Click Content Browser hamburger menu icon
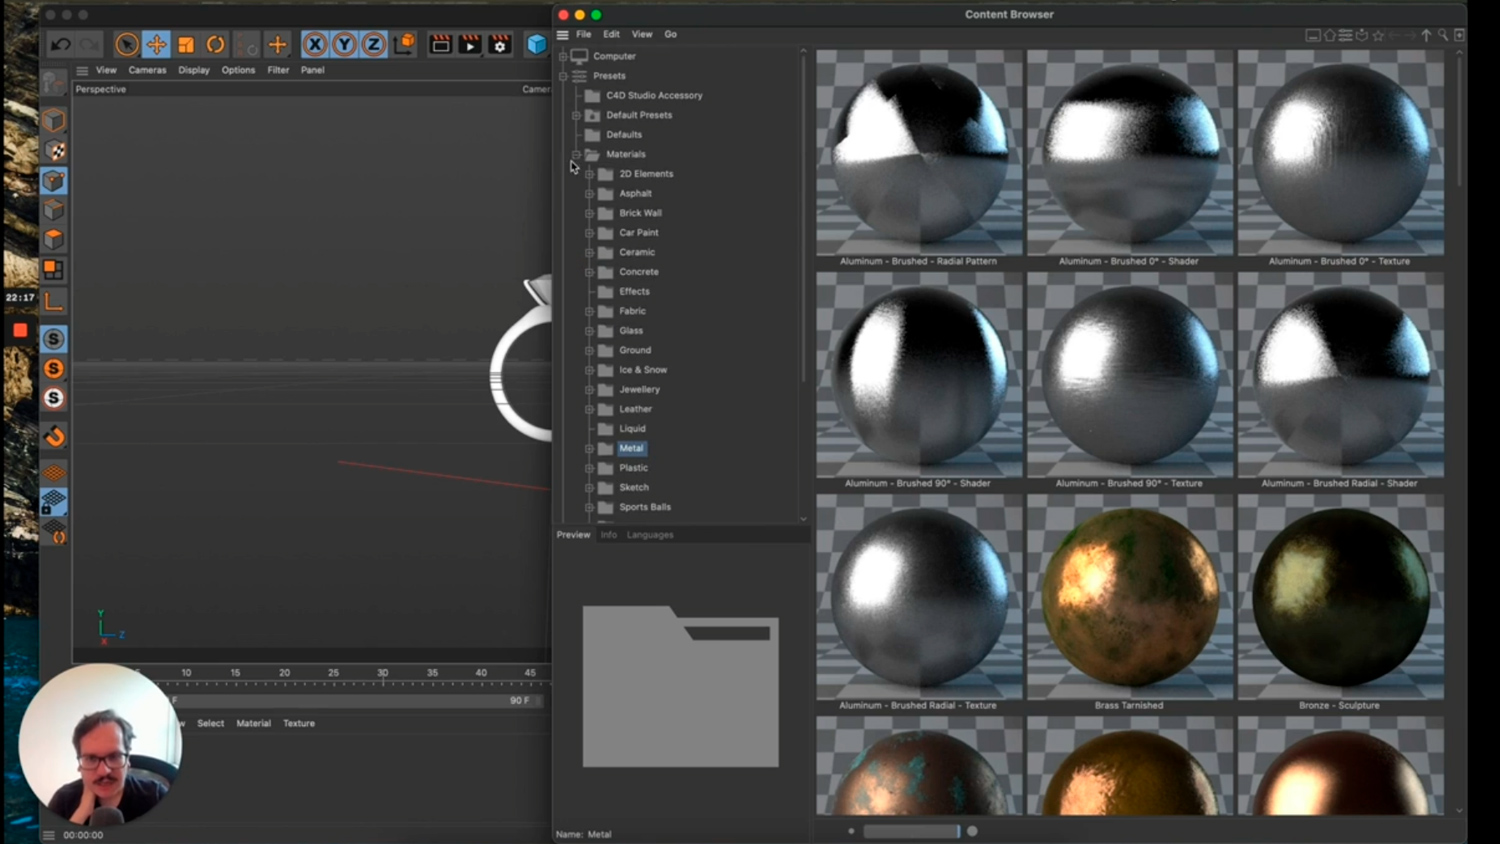The height and width of the screenshot is (844, 1500). (563, 34)
